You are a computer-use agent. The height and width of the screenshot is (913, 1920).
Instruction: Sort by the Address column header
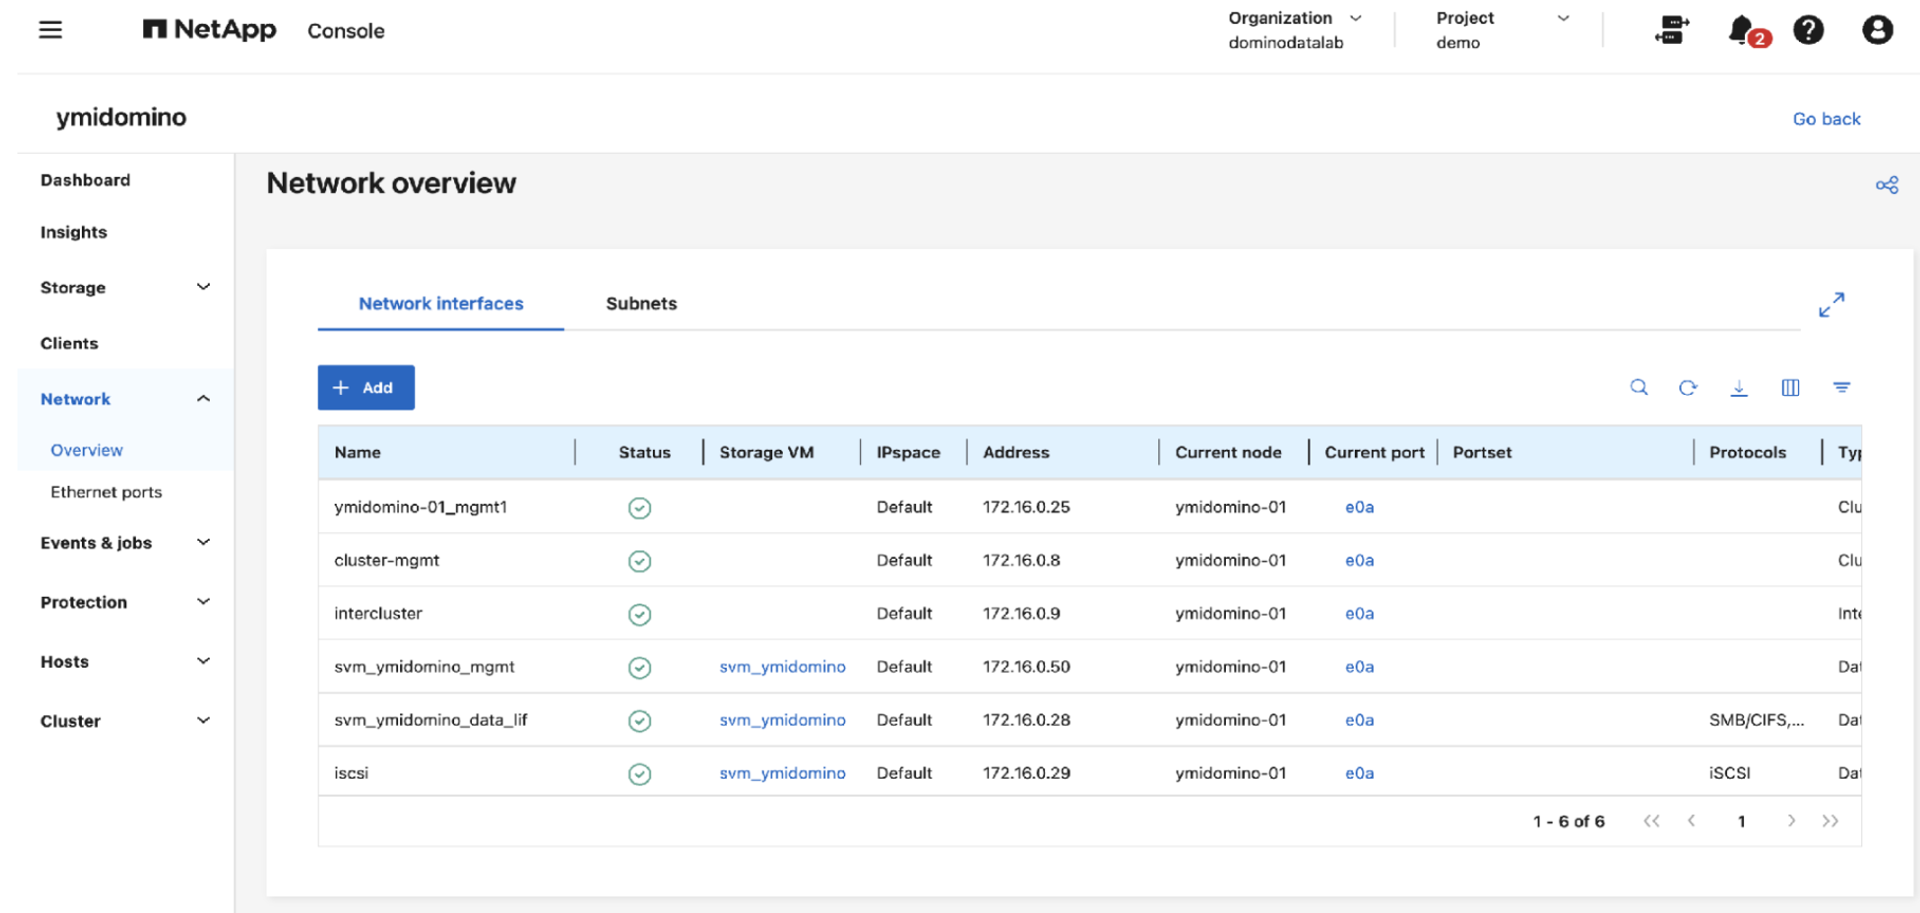1016,452
